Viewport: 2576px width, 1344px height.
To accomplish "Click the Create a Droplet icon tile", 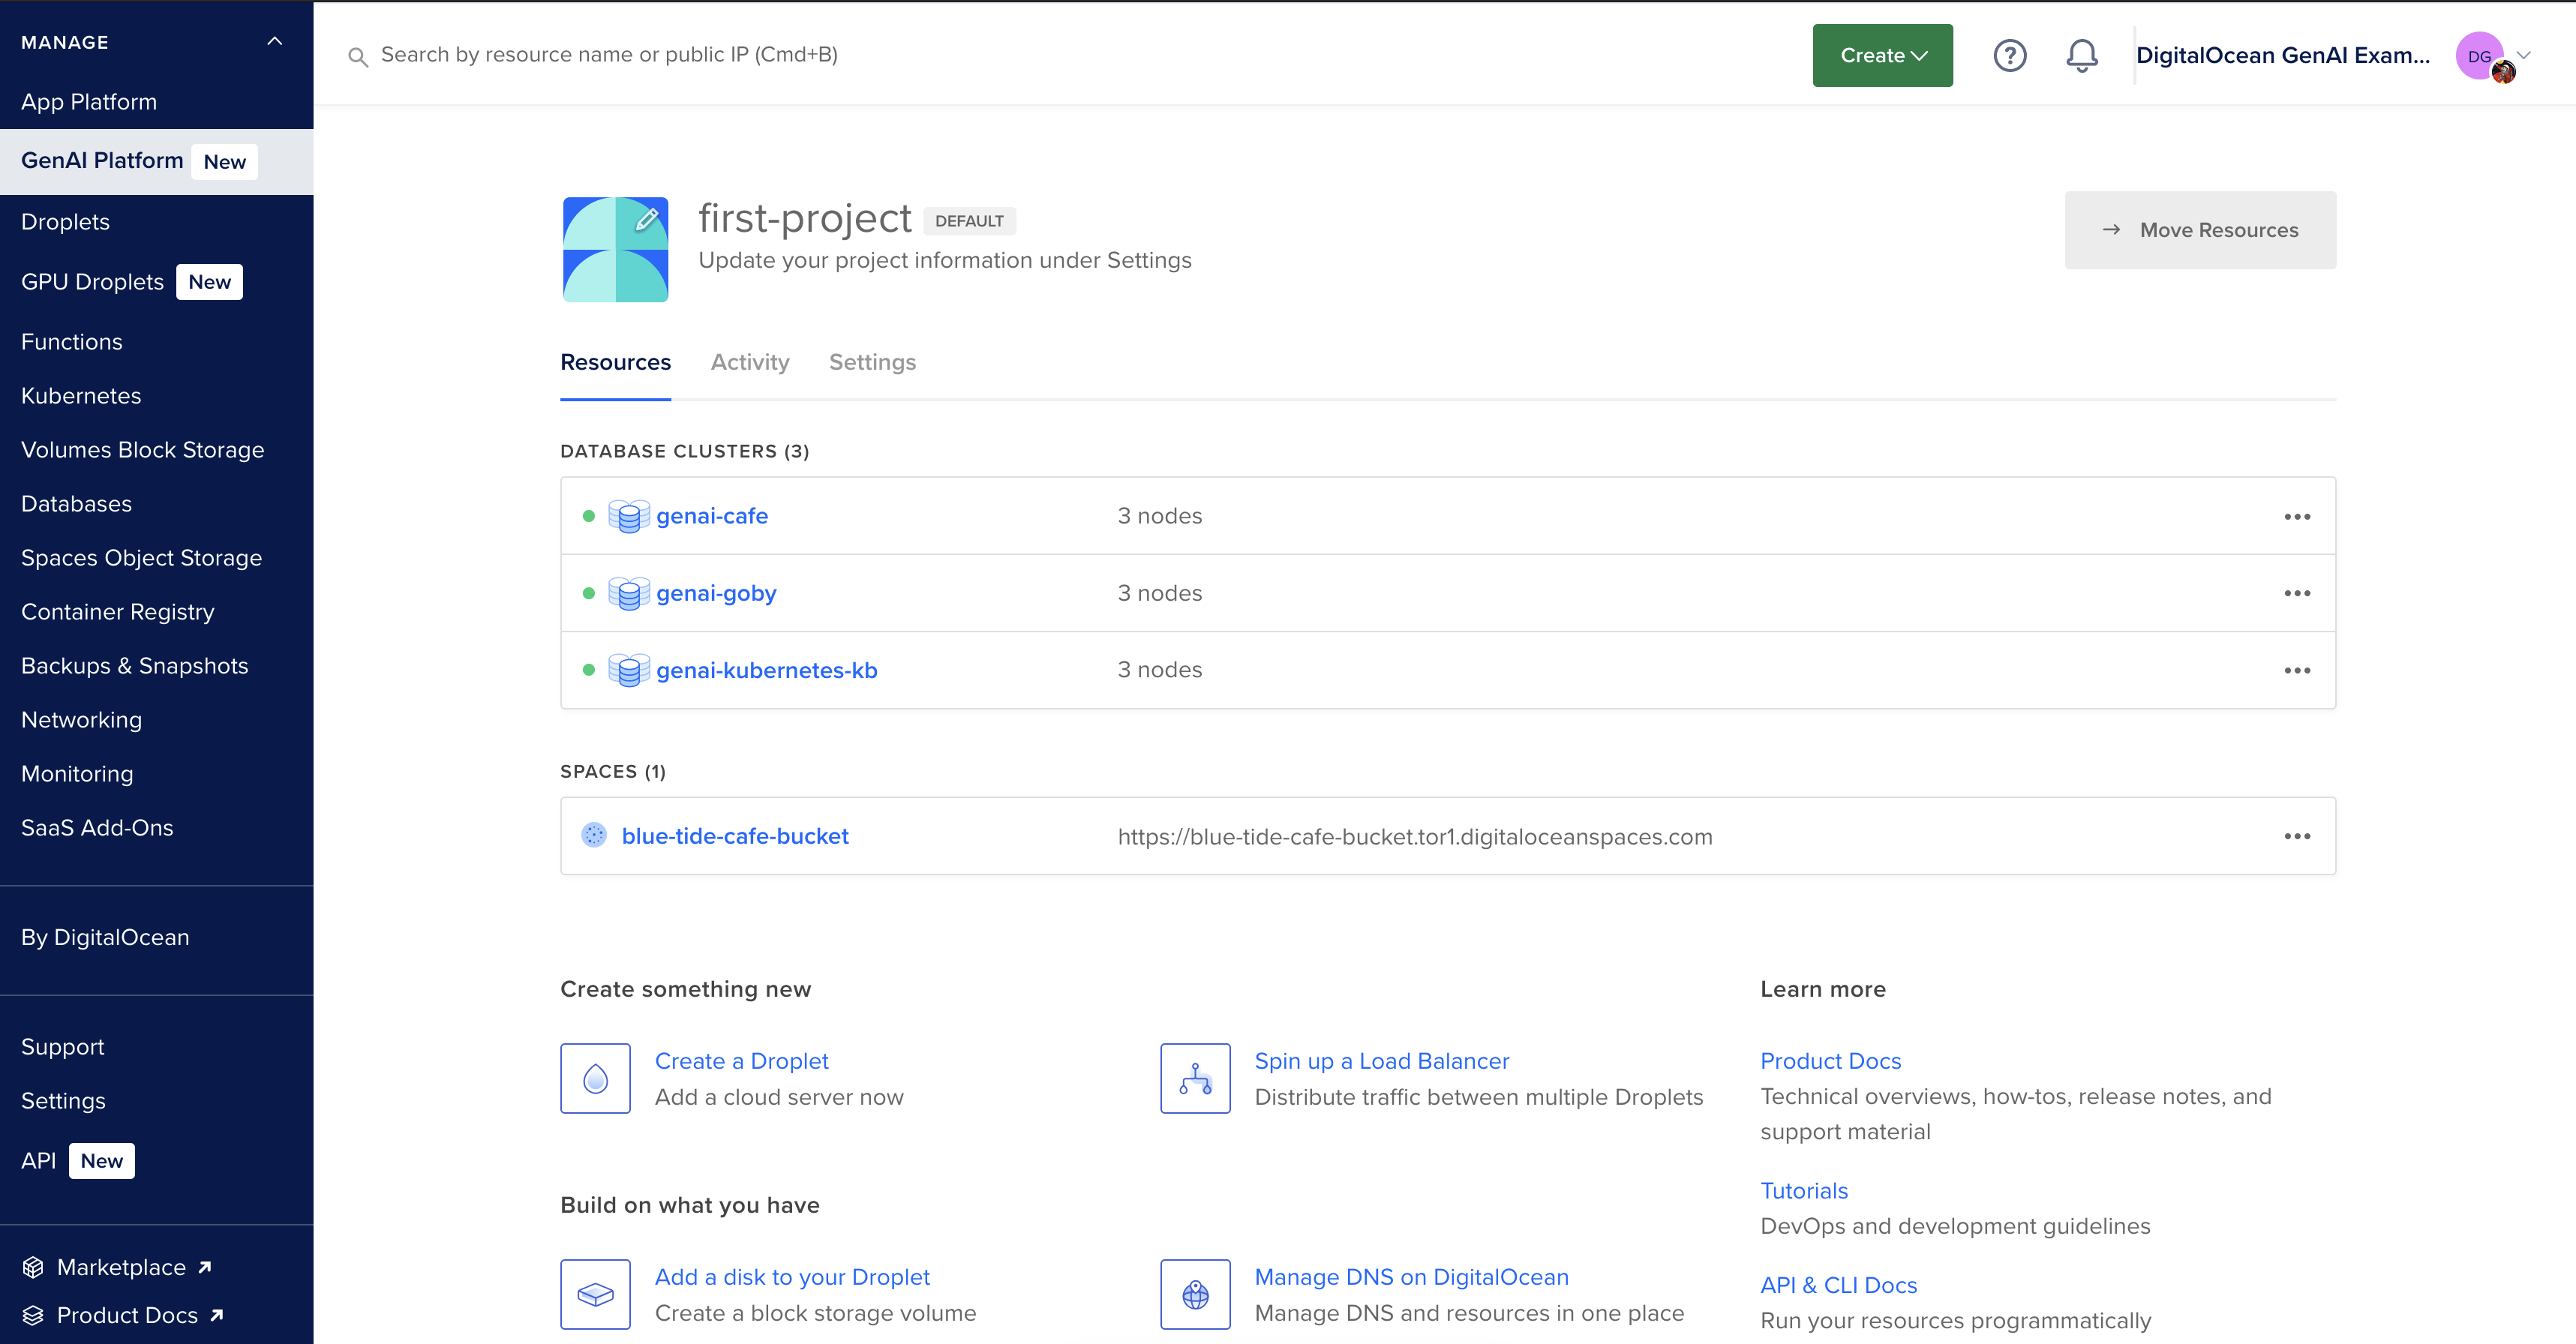I will click(595, 1078).
